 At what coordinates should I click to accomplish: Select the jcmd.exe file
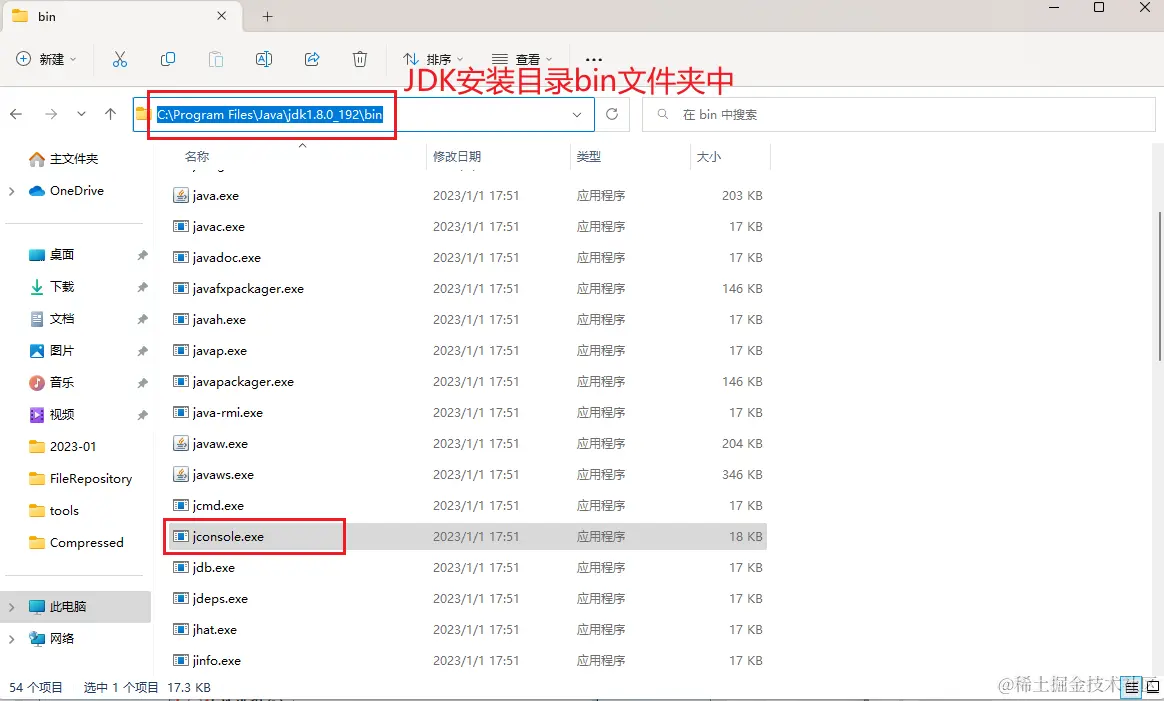[468, 506]
